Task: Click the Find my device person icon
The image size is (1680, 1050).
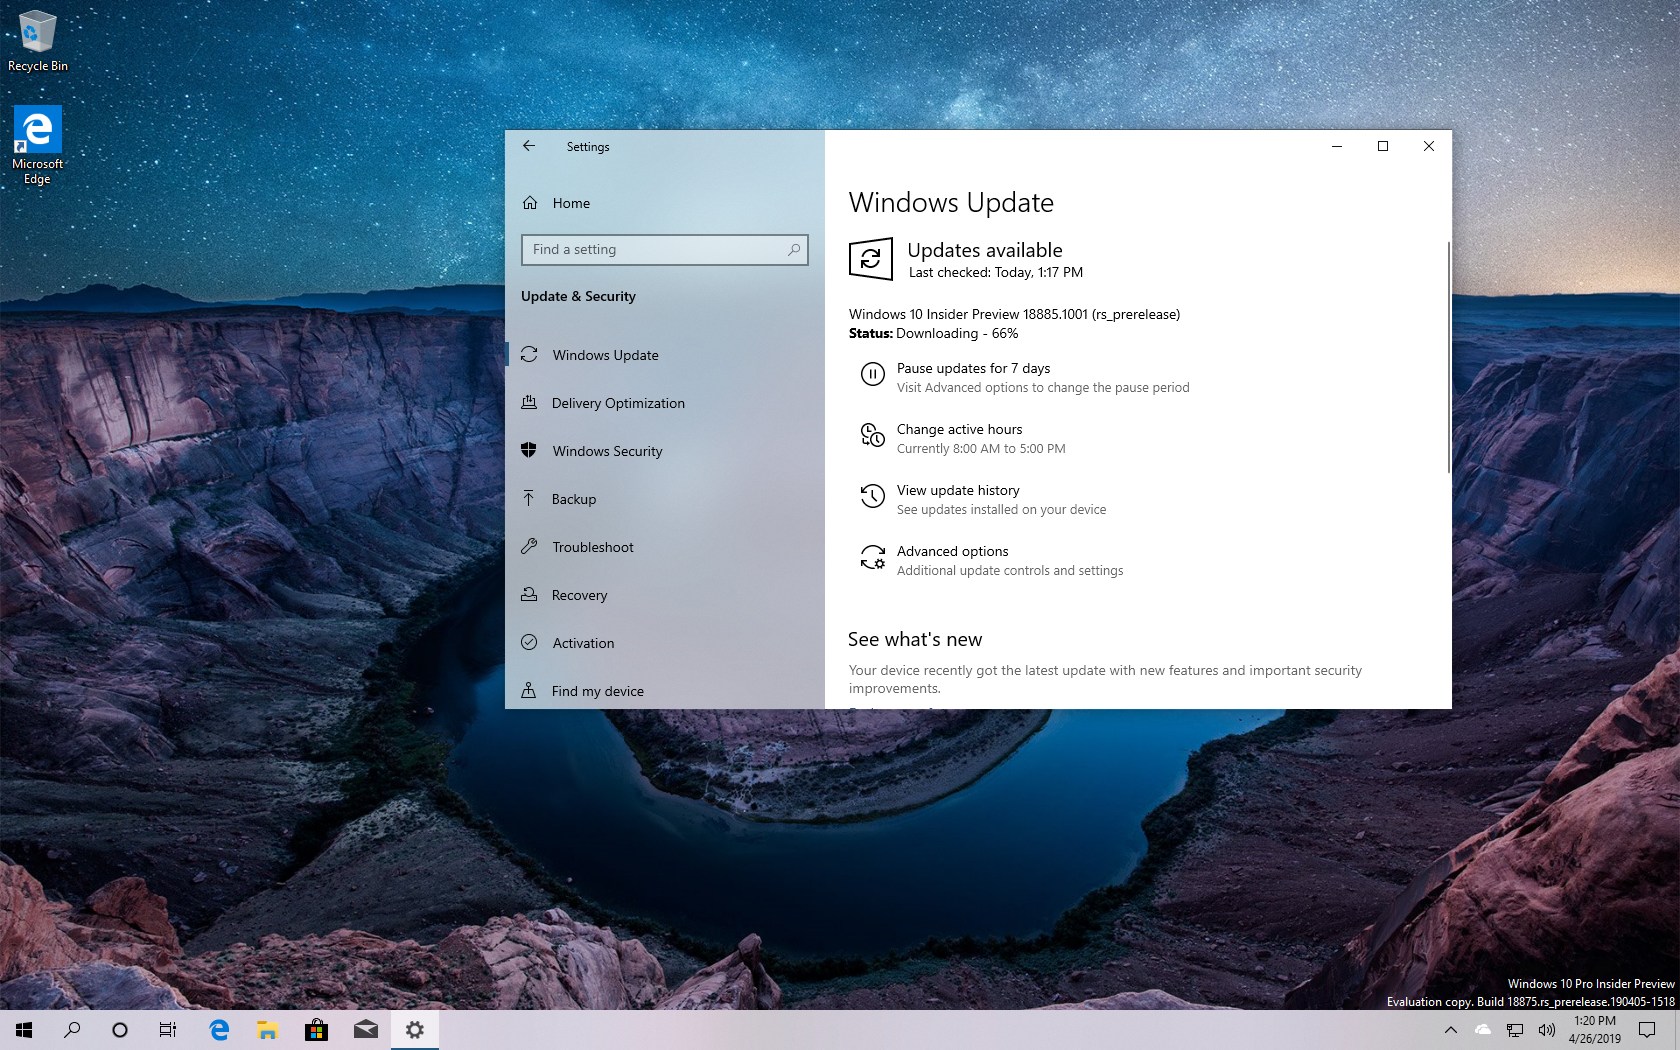Action: [x=529, y=690]
